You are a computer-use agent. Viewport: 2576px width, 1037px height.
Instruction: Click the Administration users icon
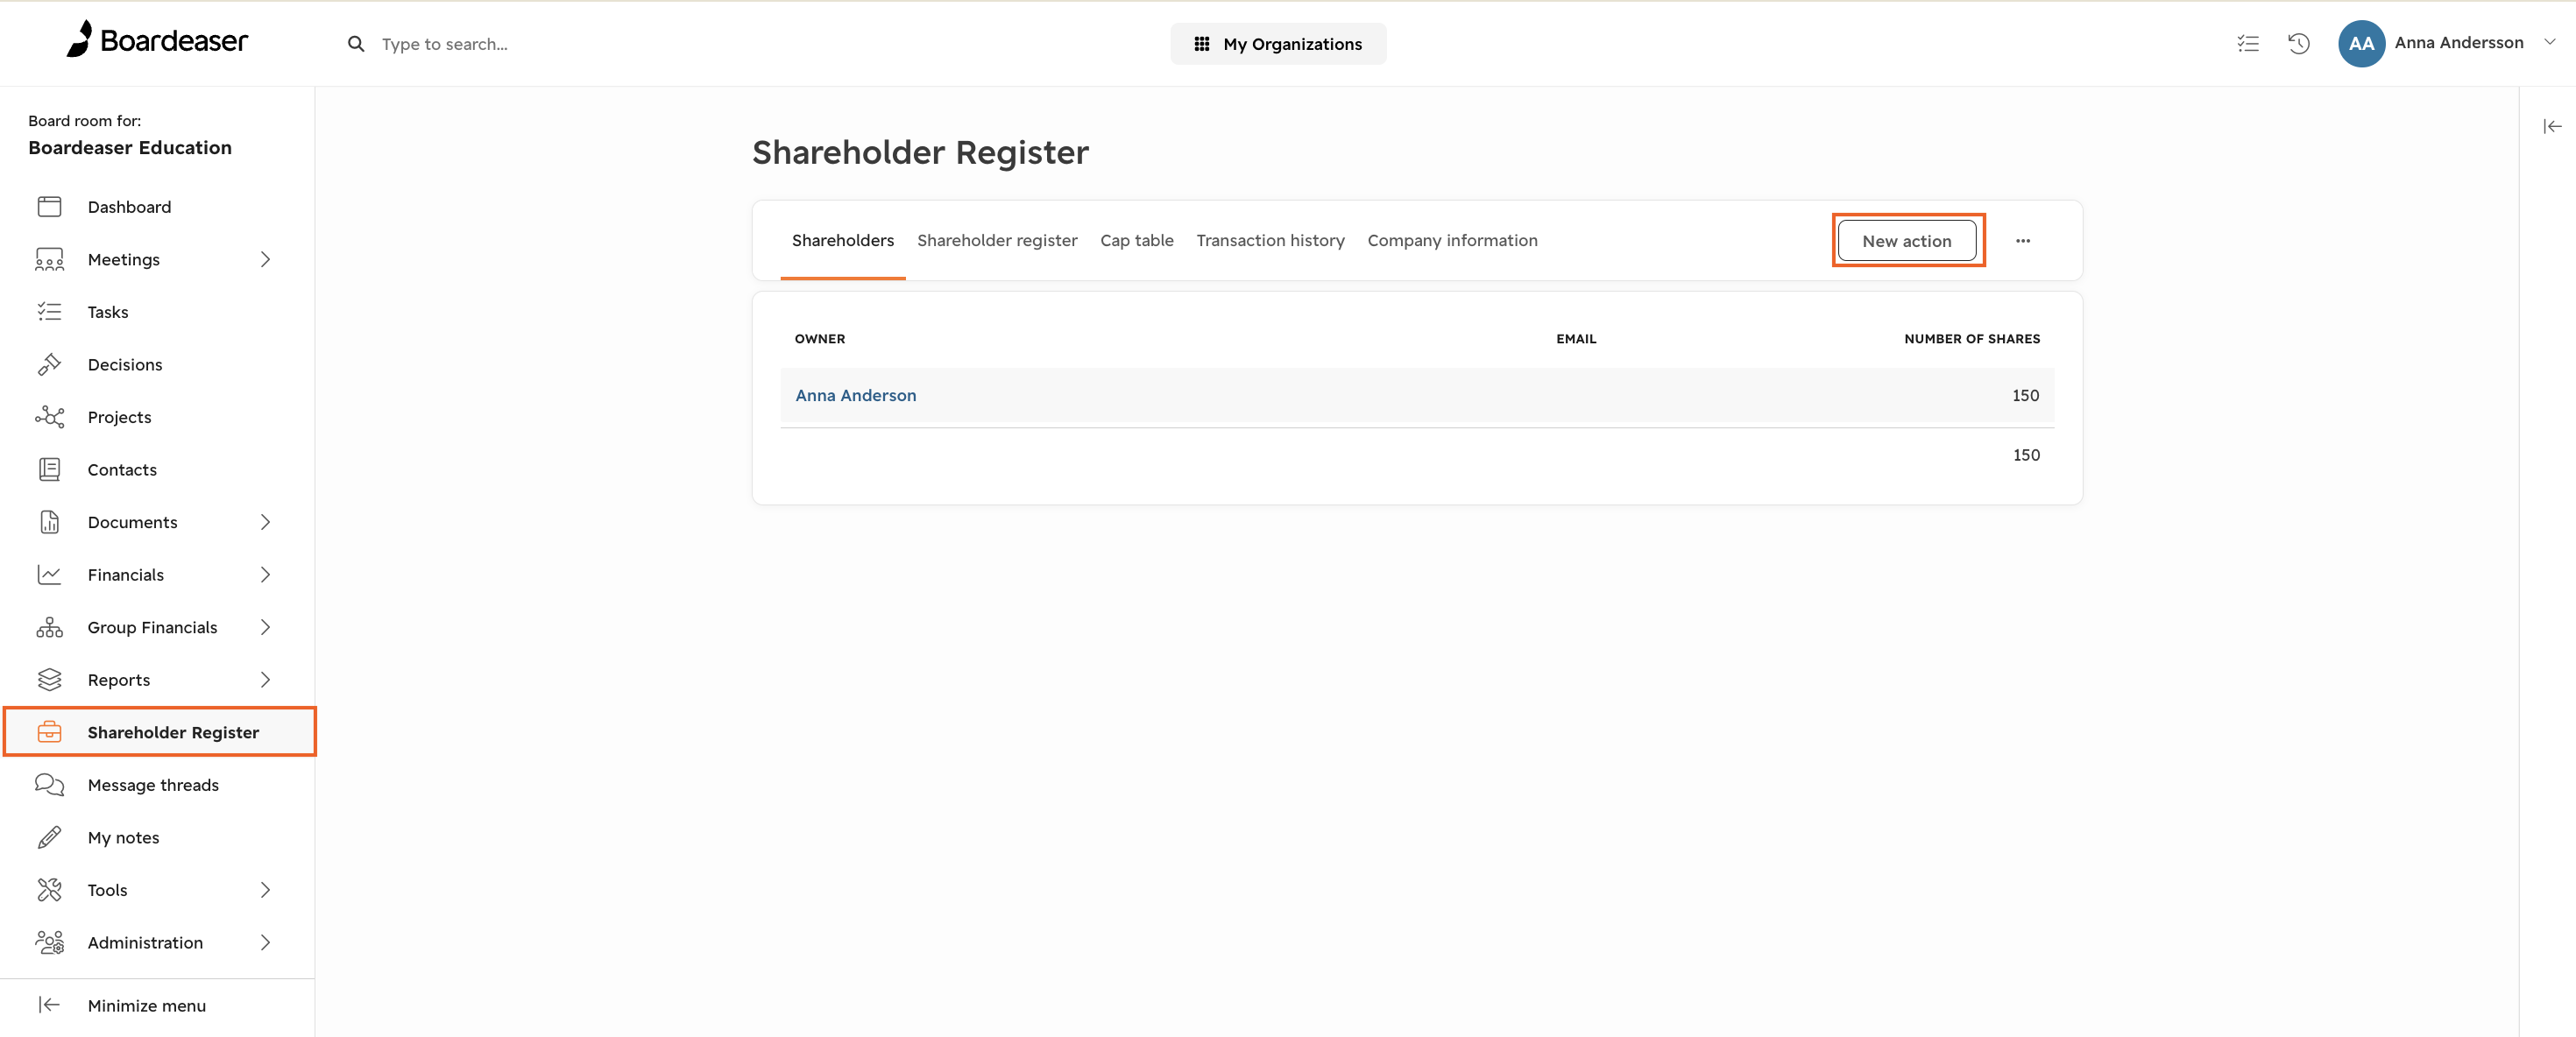coord(49,942)
